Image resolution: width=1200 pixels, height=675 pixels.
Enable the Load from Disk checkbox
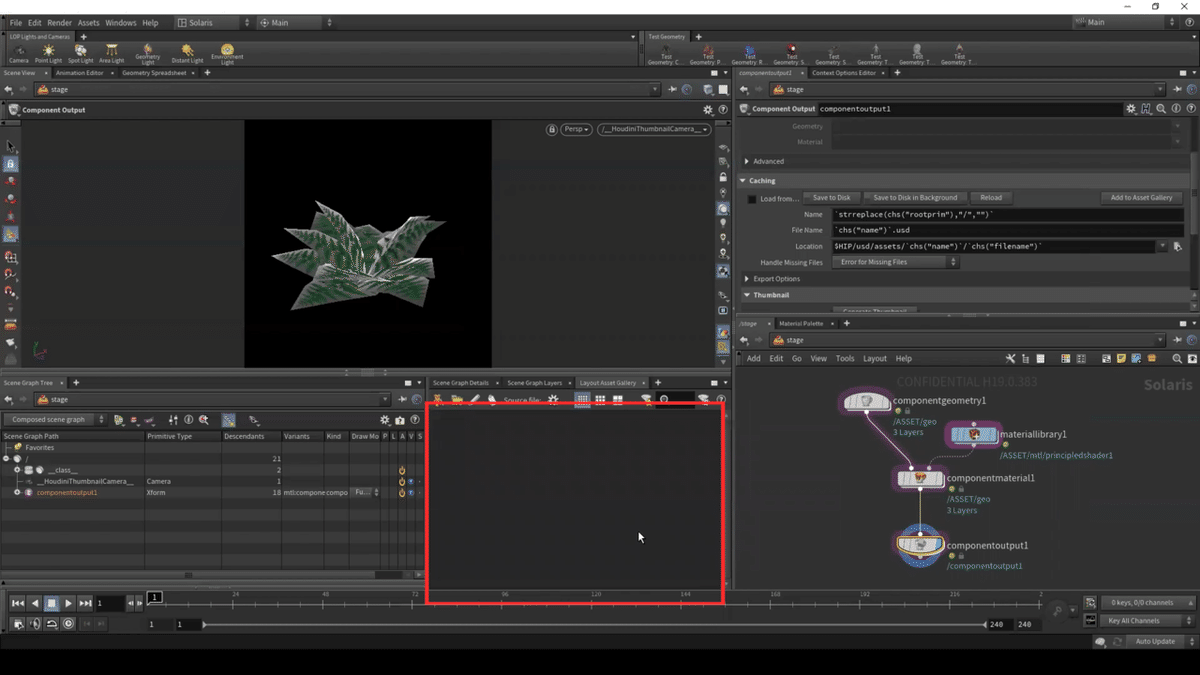(x=752, y=199)
